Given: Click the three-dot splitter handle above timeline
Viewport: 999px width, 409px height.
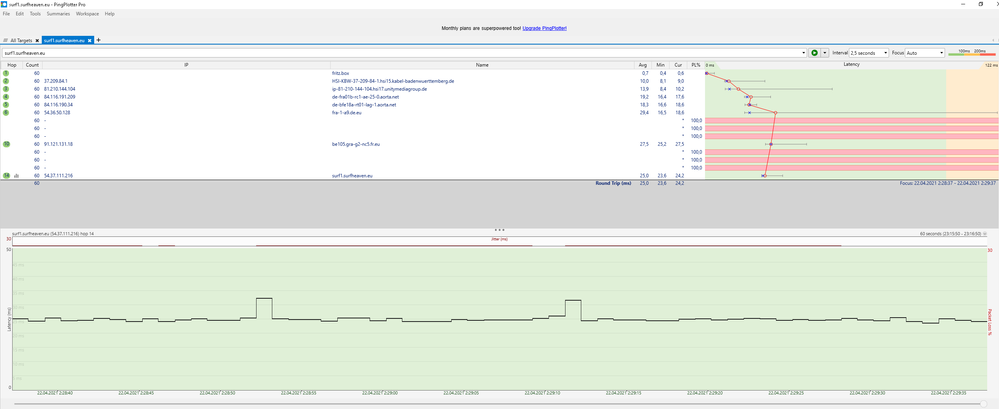Looking at the screenshot, I should pyautogui.click(x=500, y=229).
